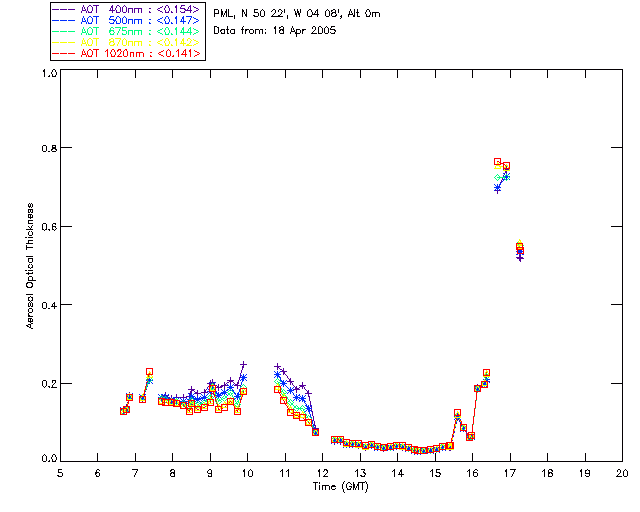Viewport: 640px width, 512px height.
Task: Click the y-axis label 0.0
Action: click(49, 459)
